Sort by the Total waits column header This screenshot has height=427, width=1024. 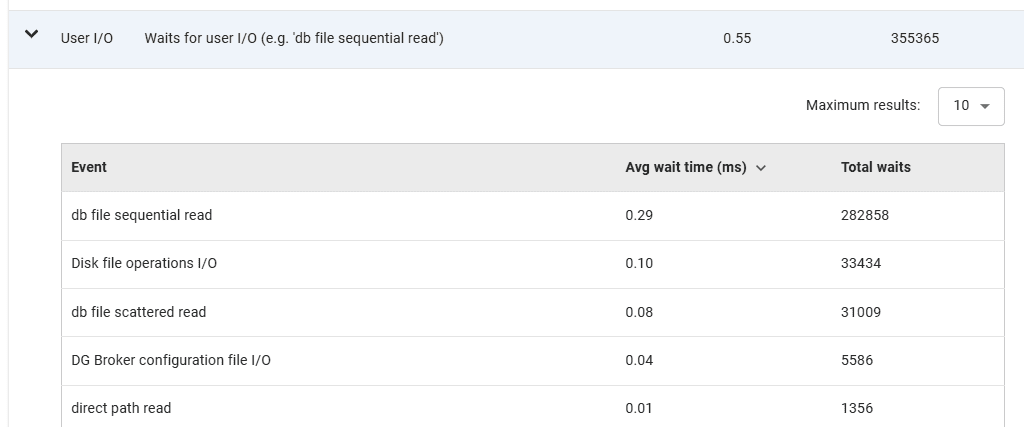(x=875, y=167)
